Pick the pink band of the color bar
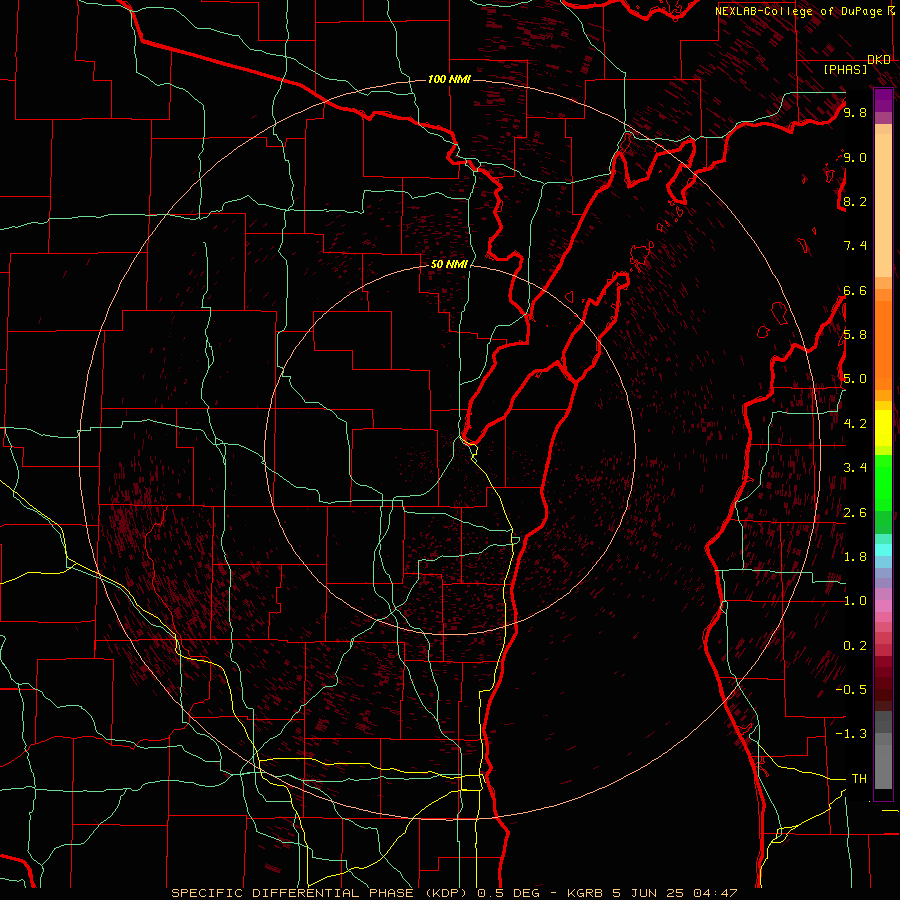The height and width of the screenshot is (900, 900). point(883,606)
